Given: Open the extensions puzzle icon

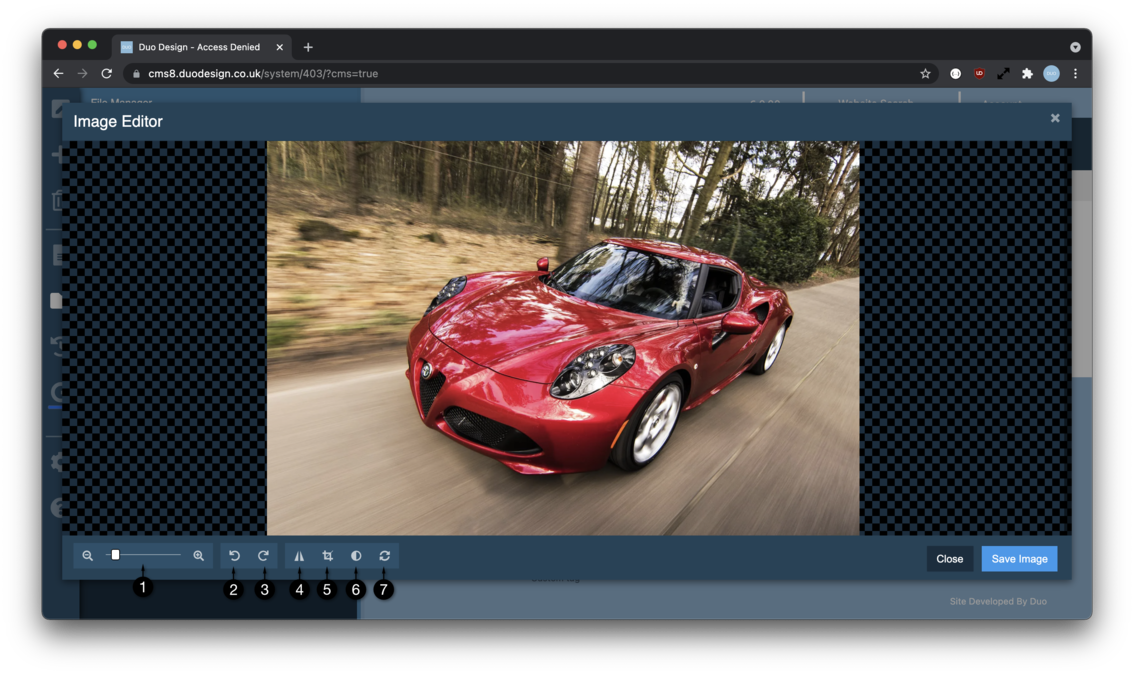Looking at the screenshot, I should [x=1028, y=73].
